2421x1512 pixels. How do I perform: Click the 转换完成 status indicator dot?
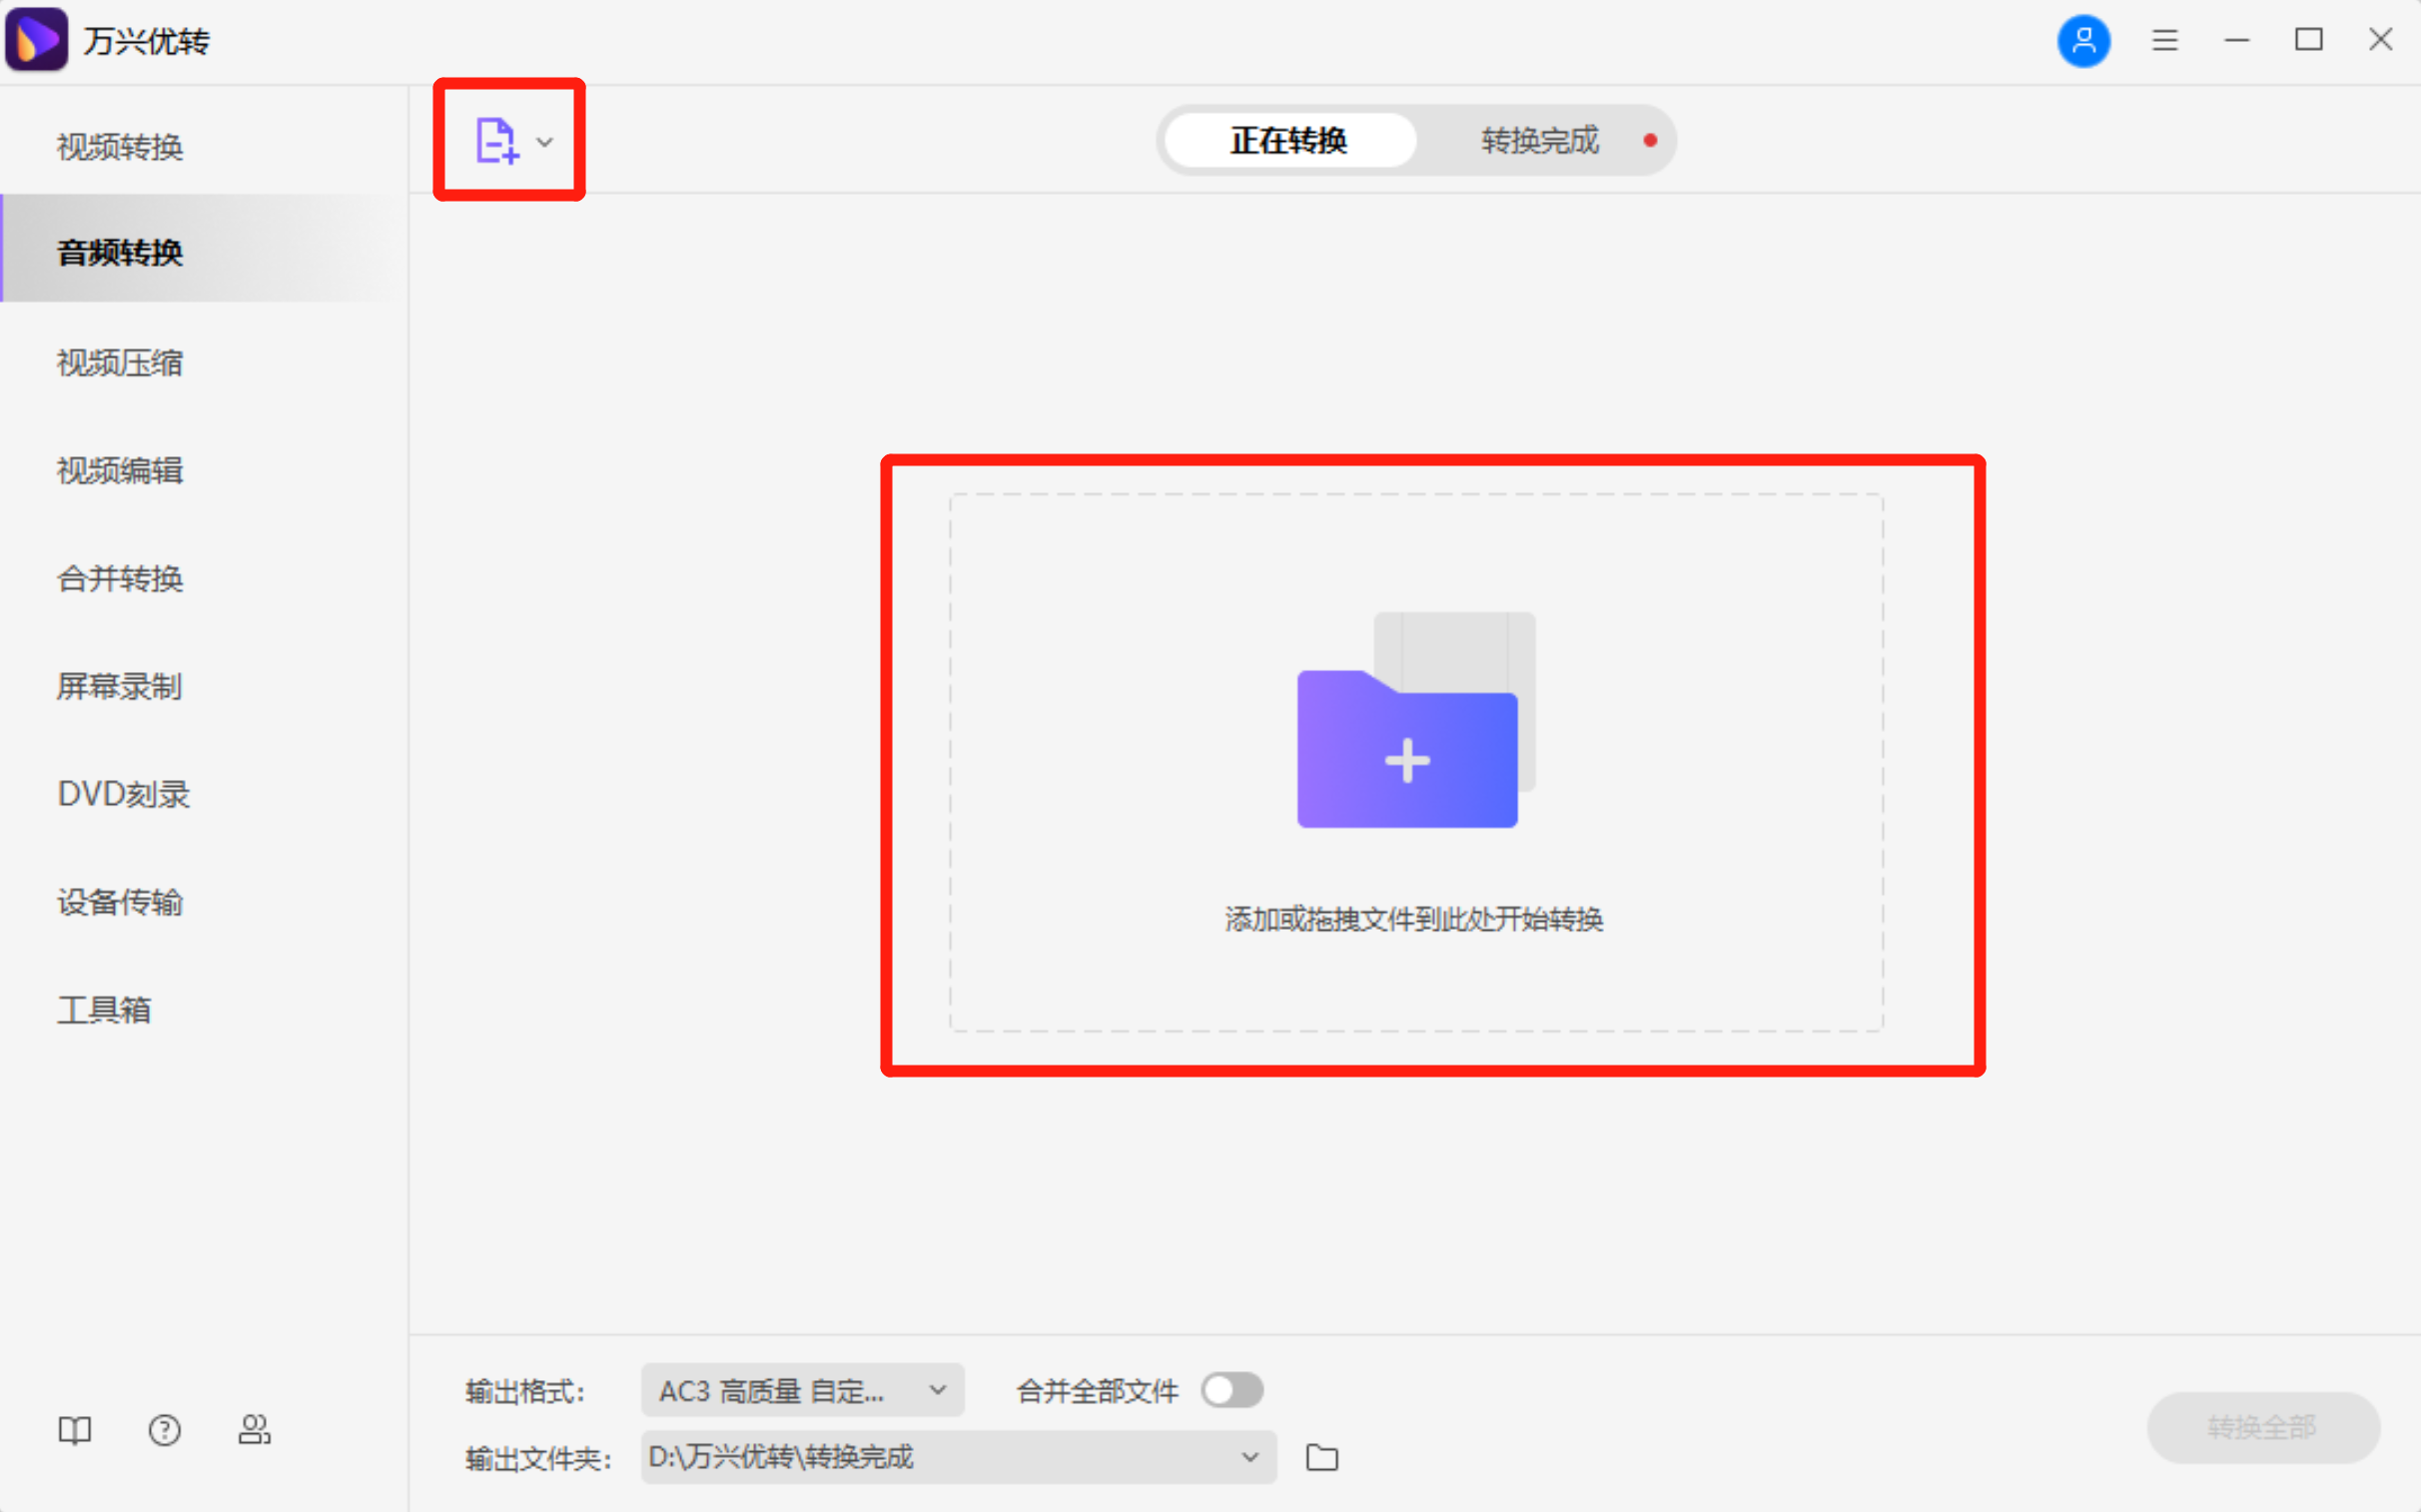tap(1649, 140)
